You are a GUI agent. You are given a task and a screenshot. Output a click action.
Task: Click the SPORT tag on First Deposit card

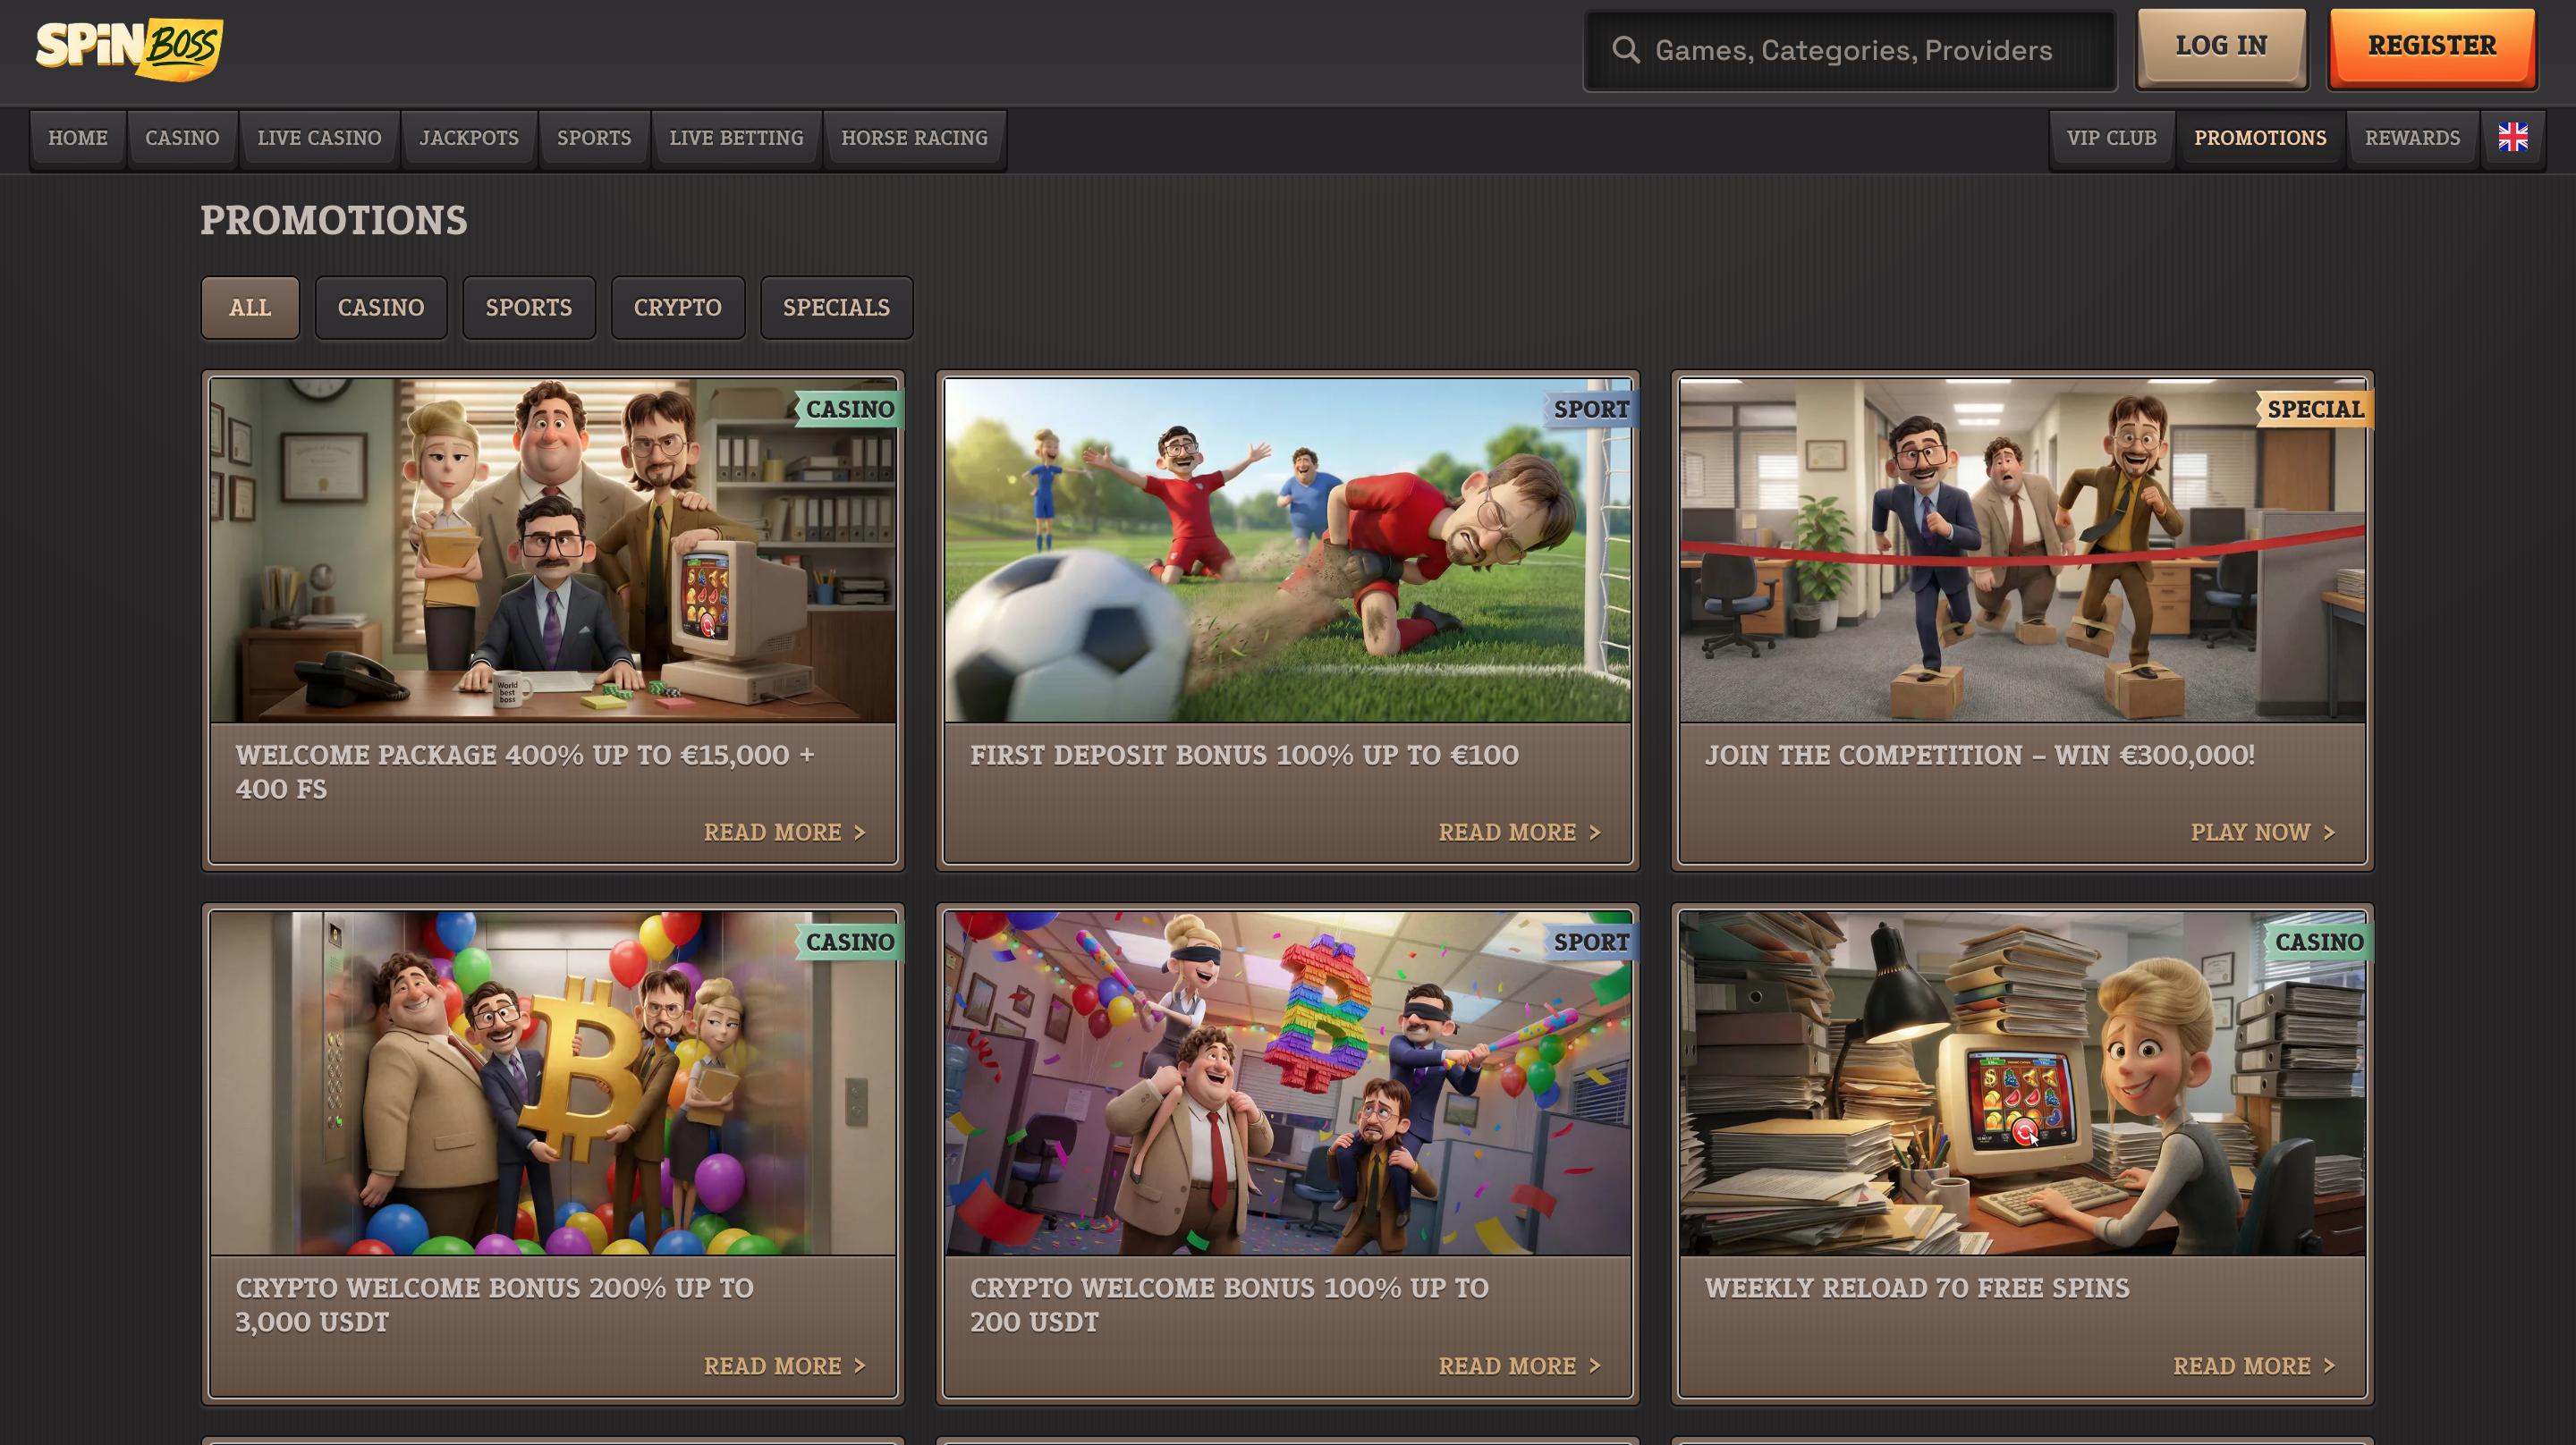point(1590,409)
